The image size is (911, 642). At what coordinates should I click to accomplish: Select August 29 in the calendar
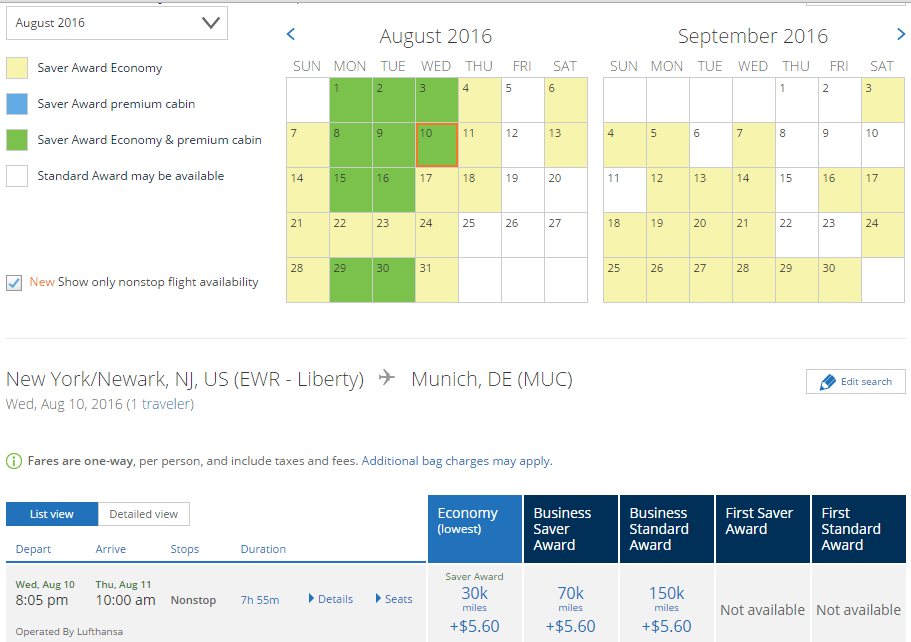click(351, 280)
